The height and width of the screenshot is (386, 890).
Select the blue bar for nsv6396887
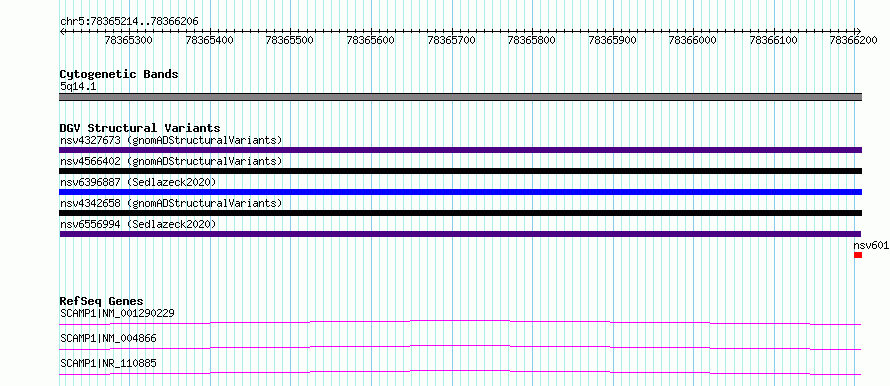click(x=461, y=192)
